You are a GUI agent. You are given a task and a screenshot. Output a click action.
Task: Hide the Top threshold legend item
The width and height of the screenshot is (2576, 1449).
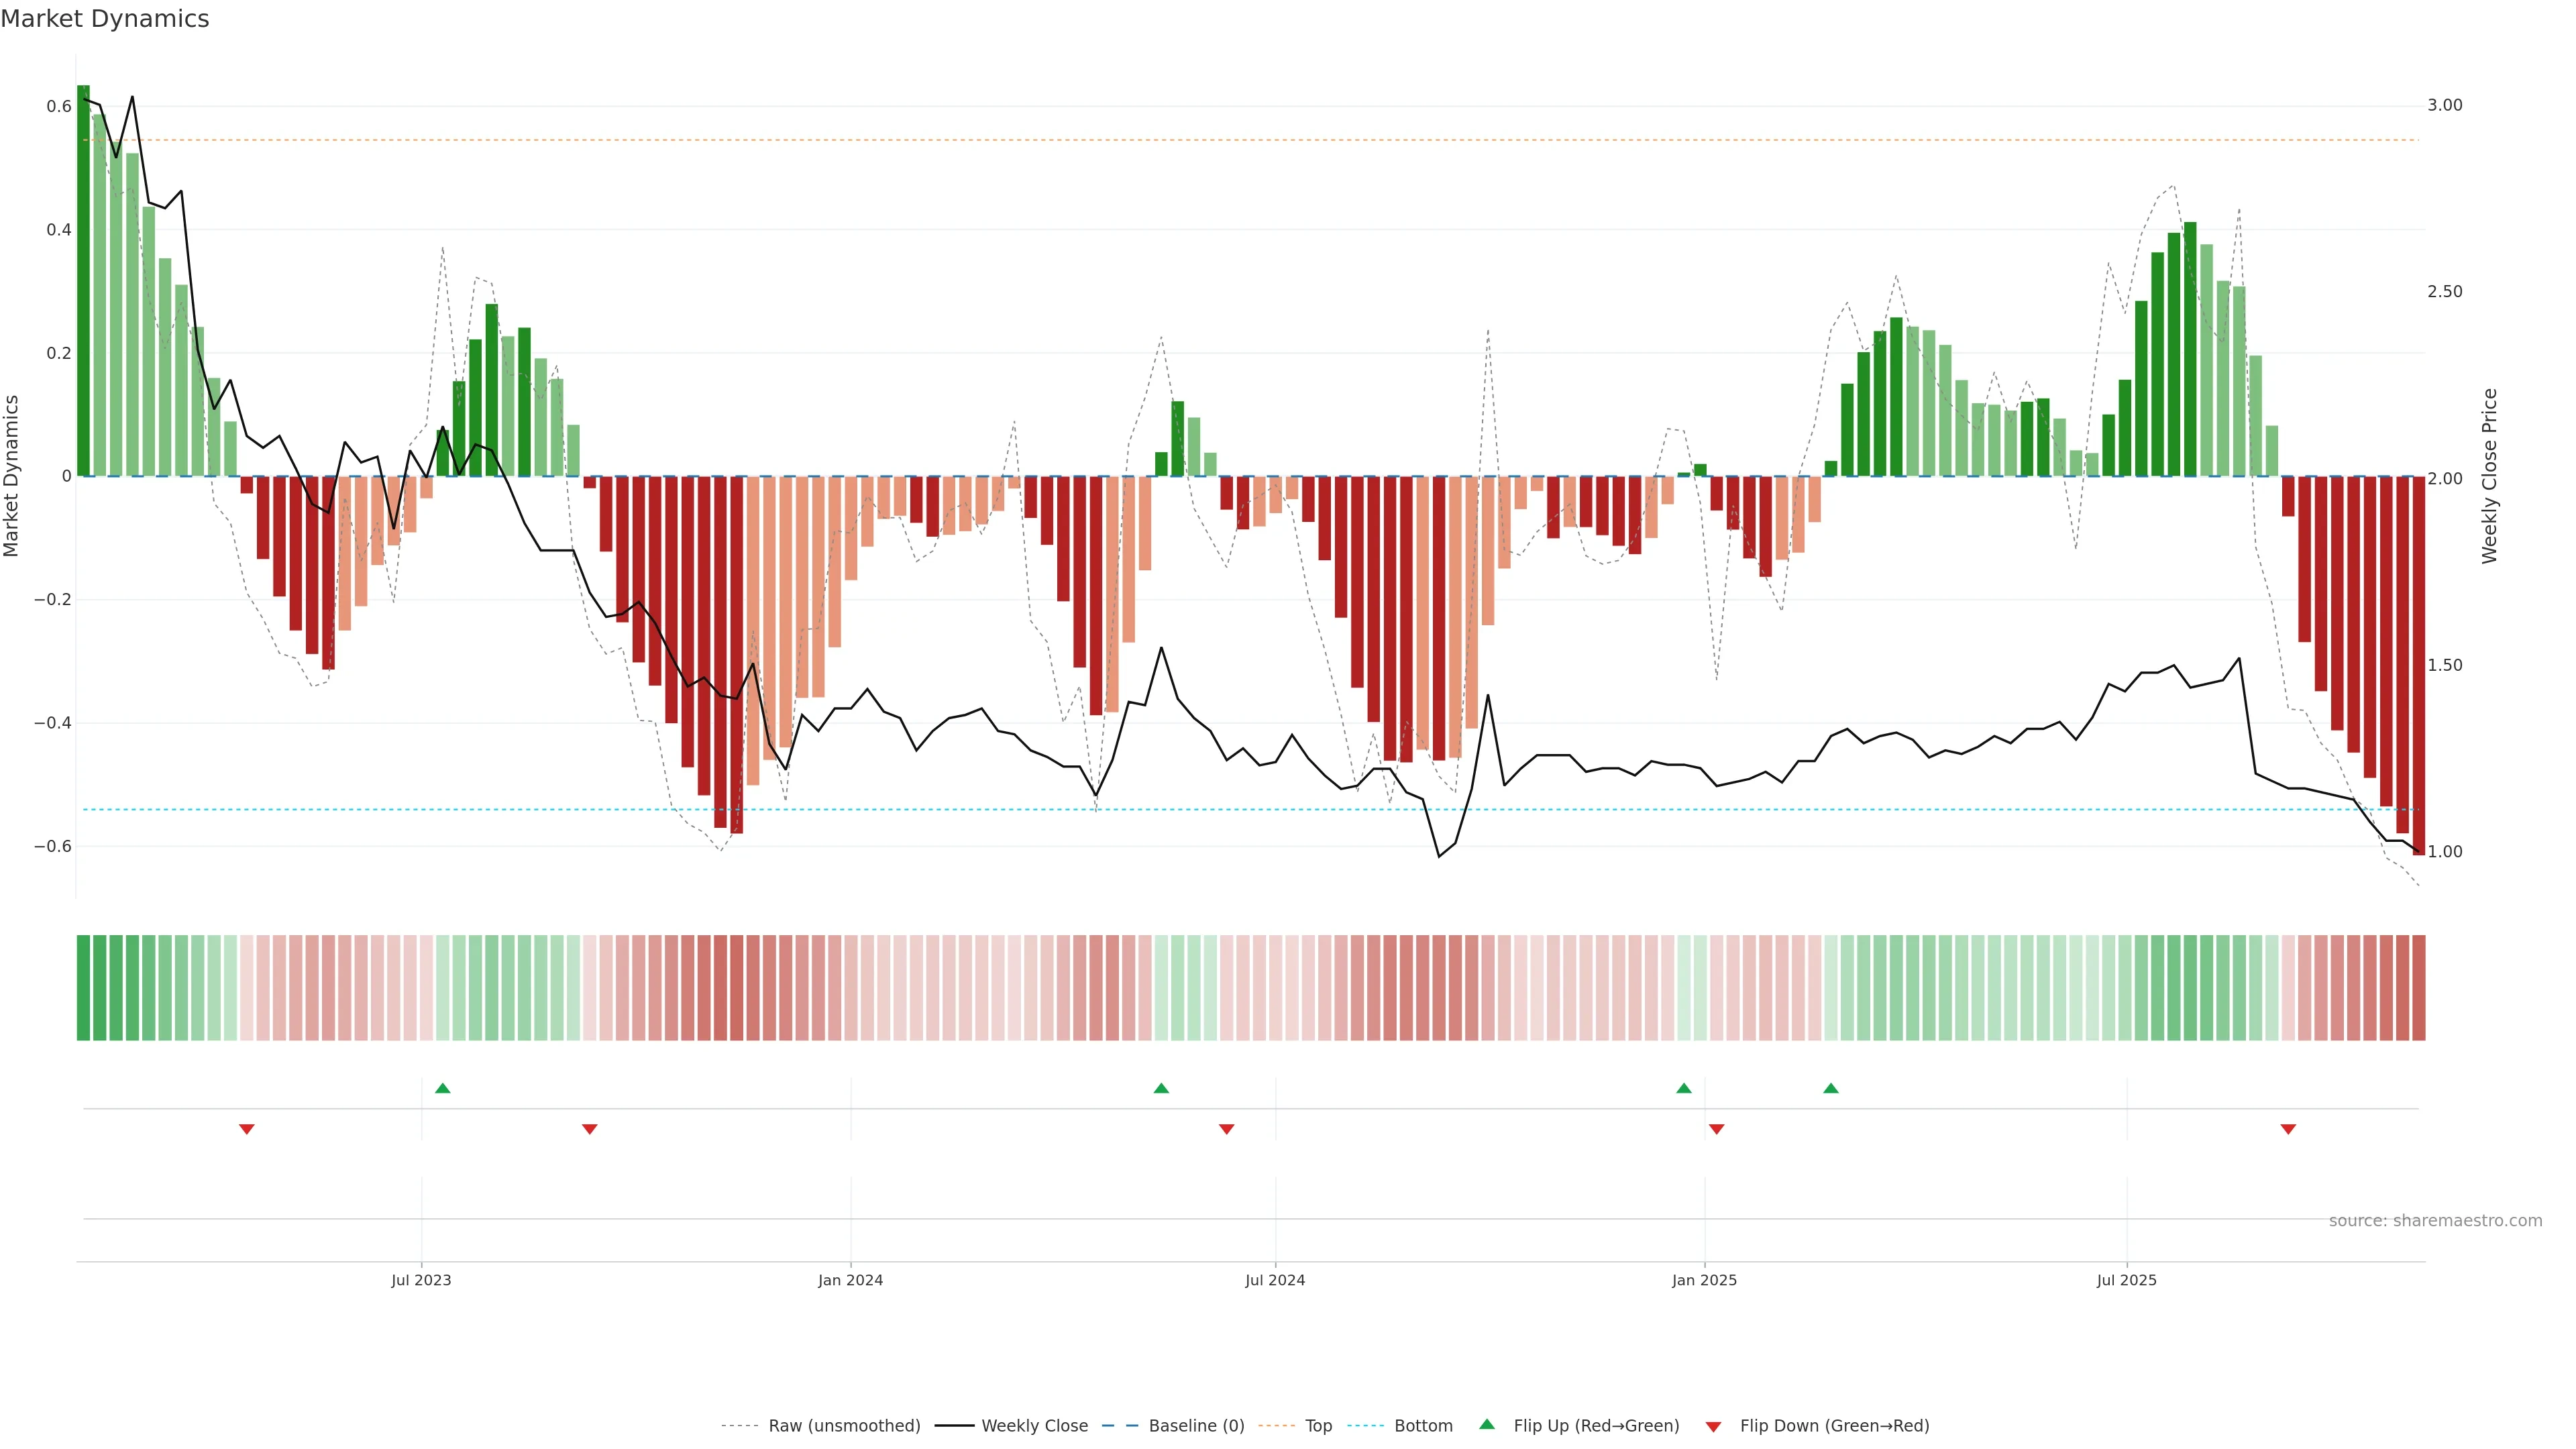click(x=1318, y=1426)
